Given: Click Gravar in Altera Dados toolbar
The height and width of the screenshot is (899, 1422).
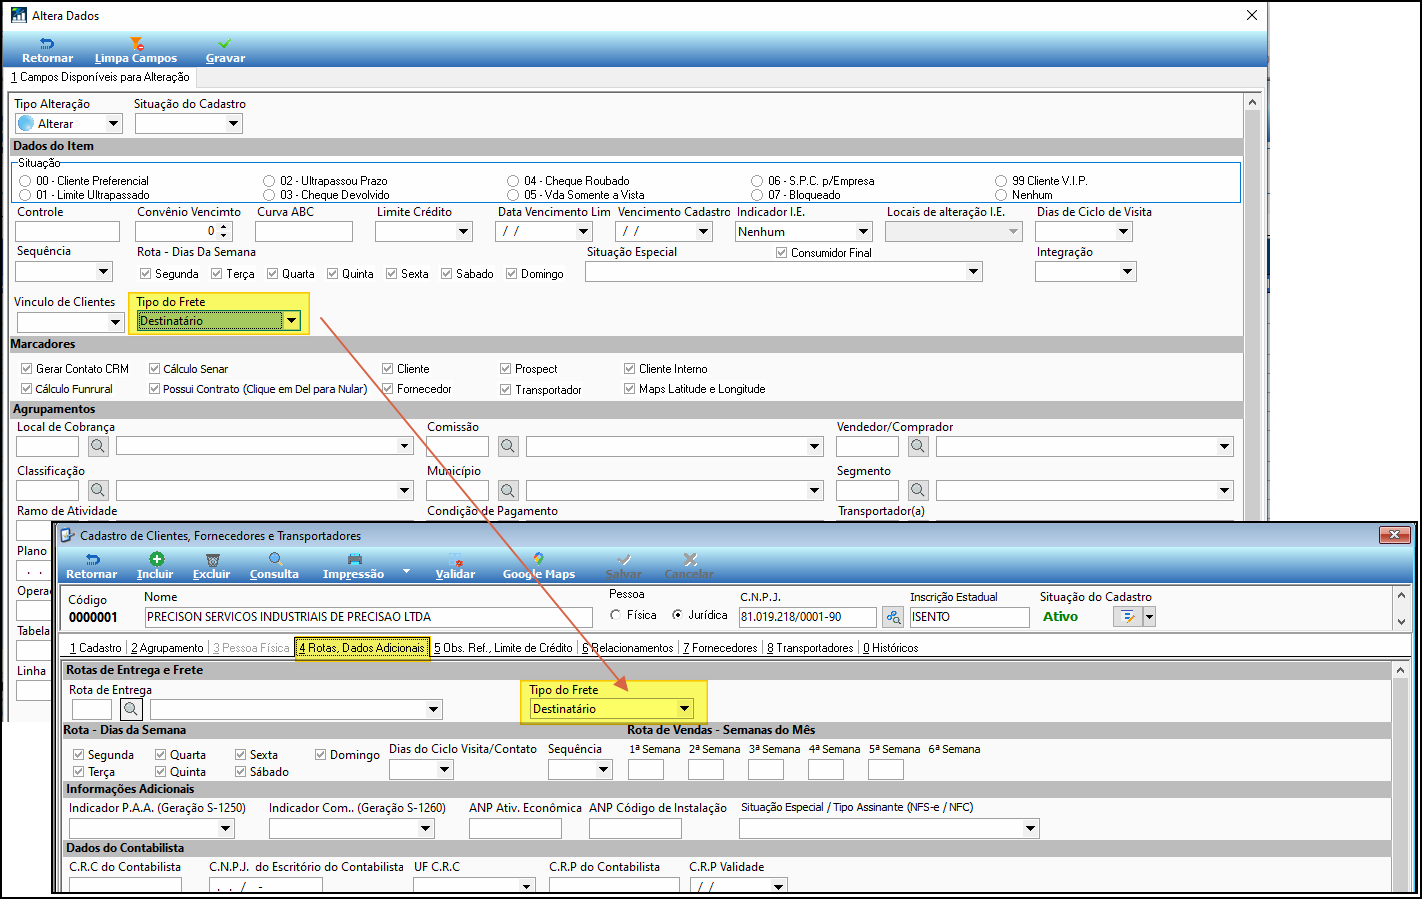Looking at the screenshot, I should (x=225, y=51).
